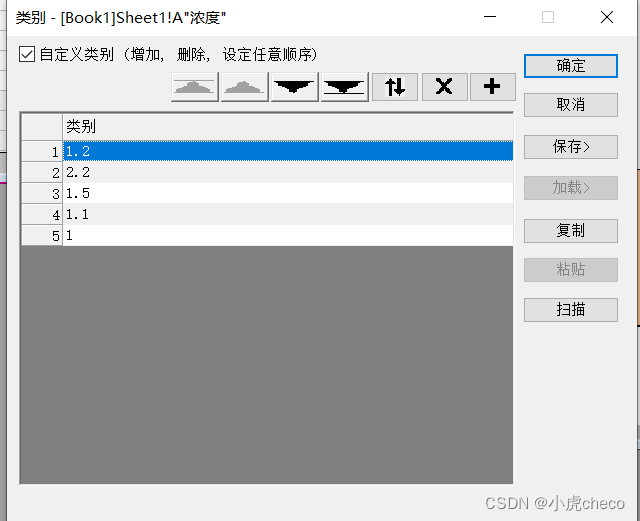Open the 保存> save menu
Image resolution: width=640 pixels, height=521 pixels.
tap(571, 147)
